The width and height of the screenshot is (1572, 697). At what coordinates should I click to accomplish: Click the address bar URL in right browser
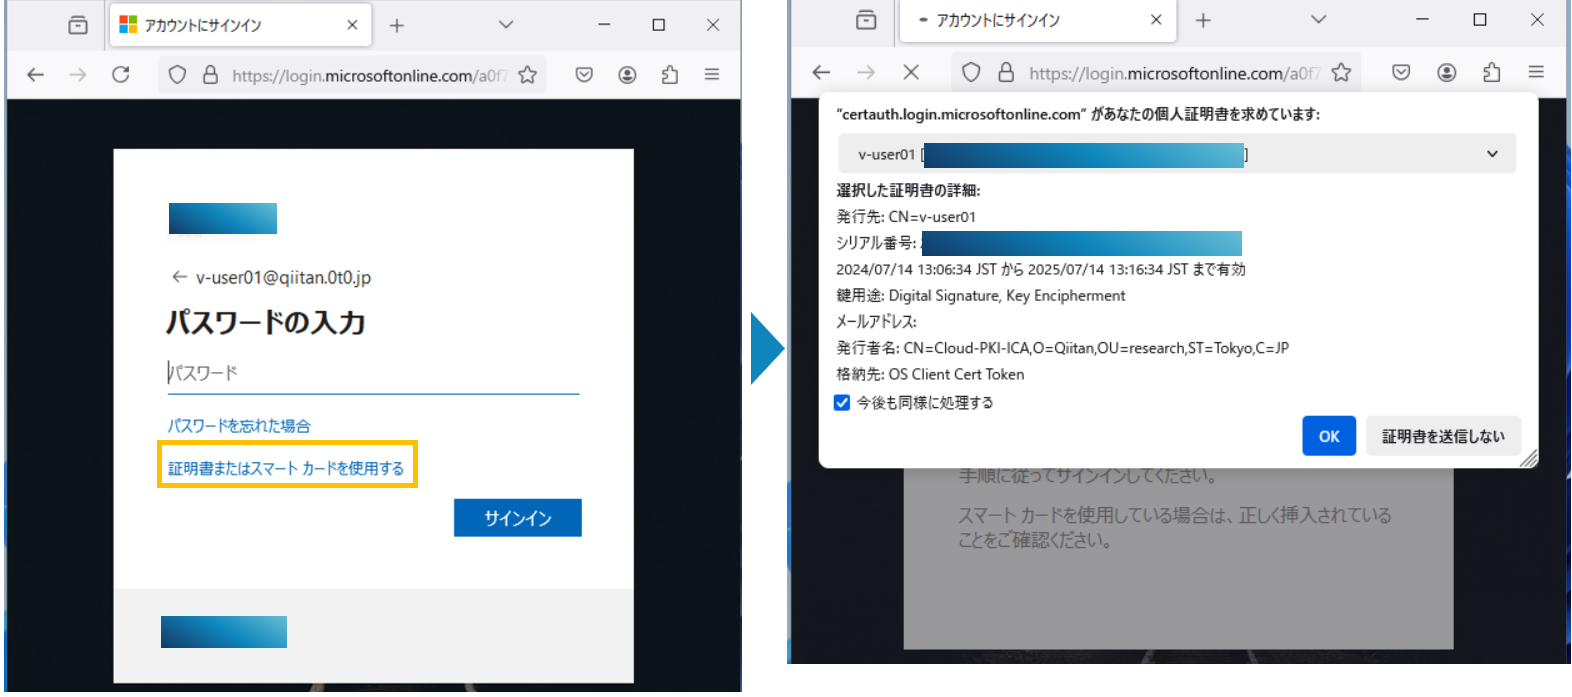(1174, 73)
